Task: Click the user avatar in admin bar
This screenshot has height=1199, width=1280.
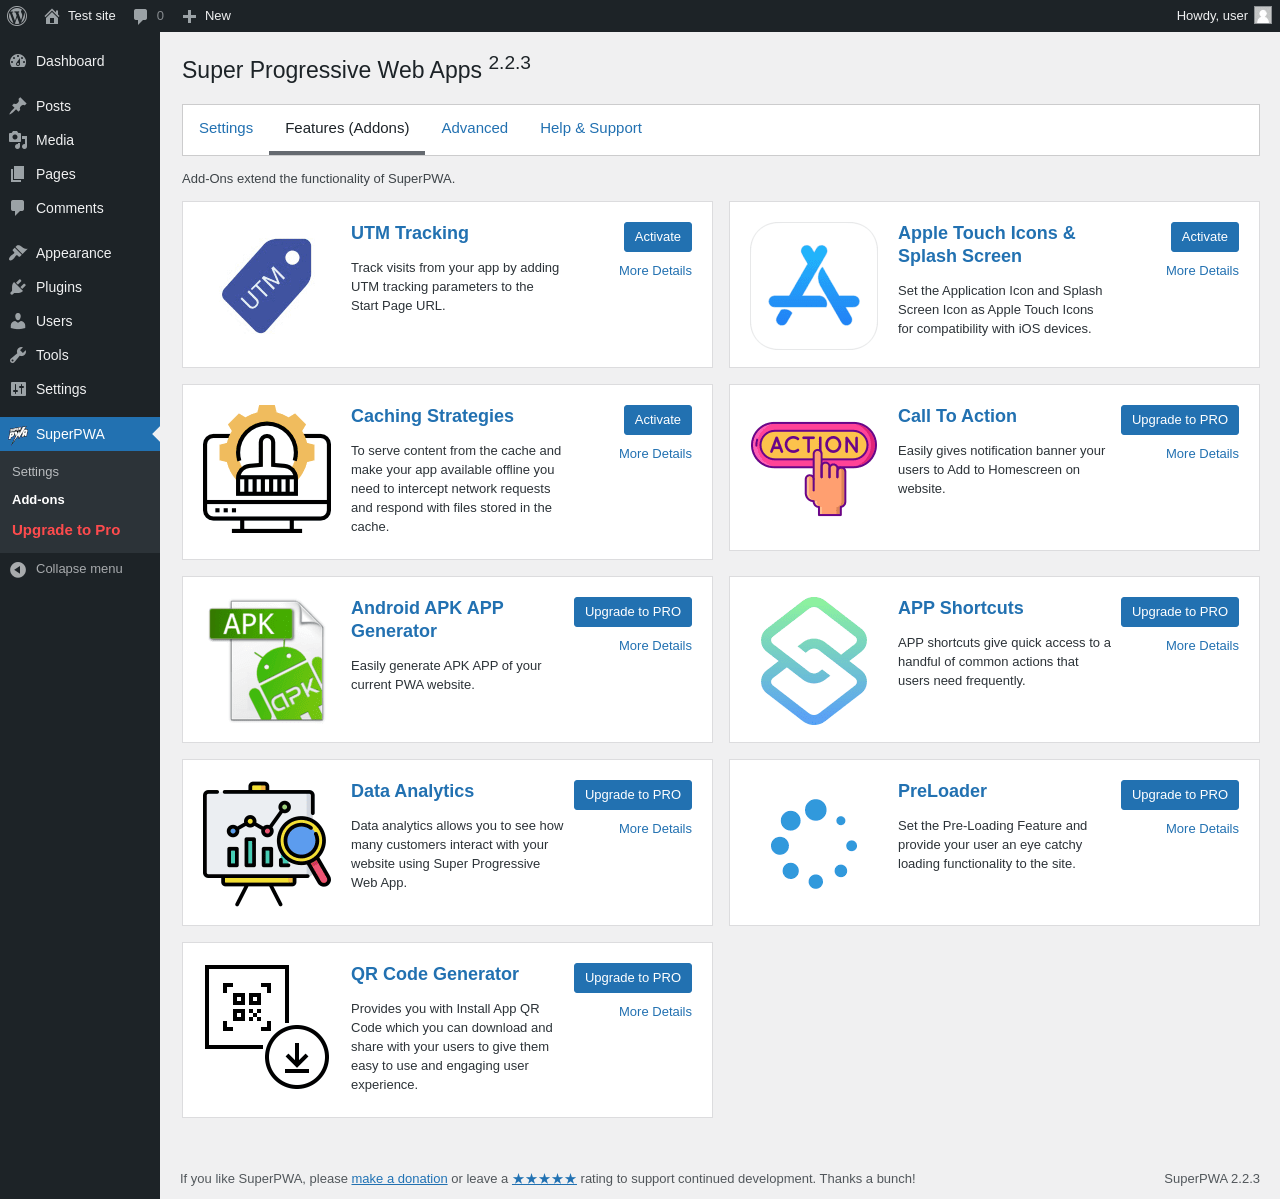Action: (1263, 15)
